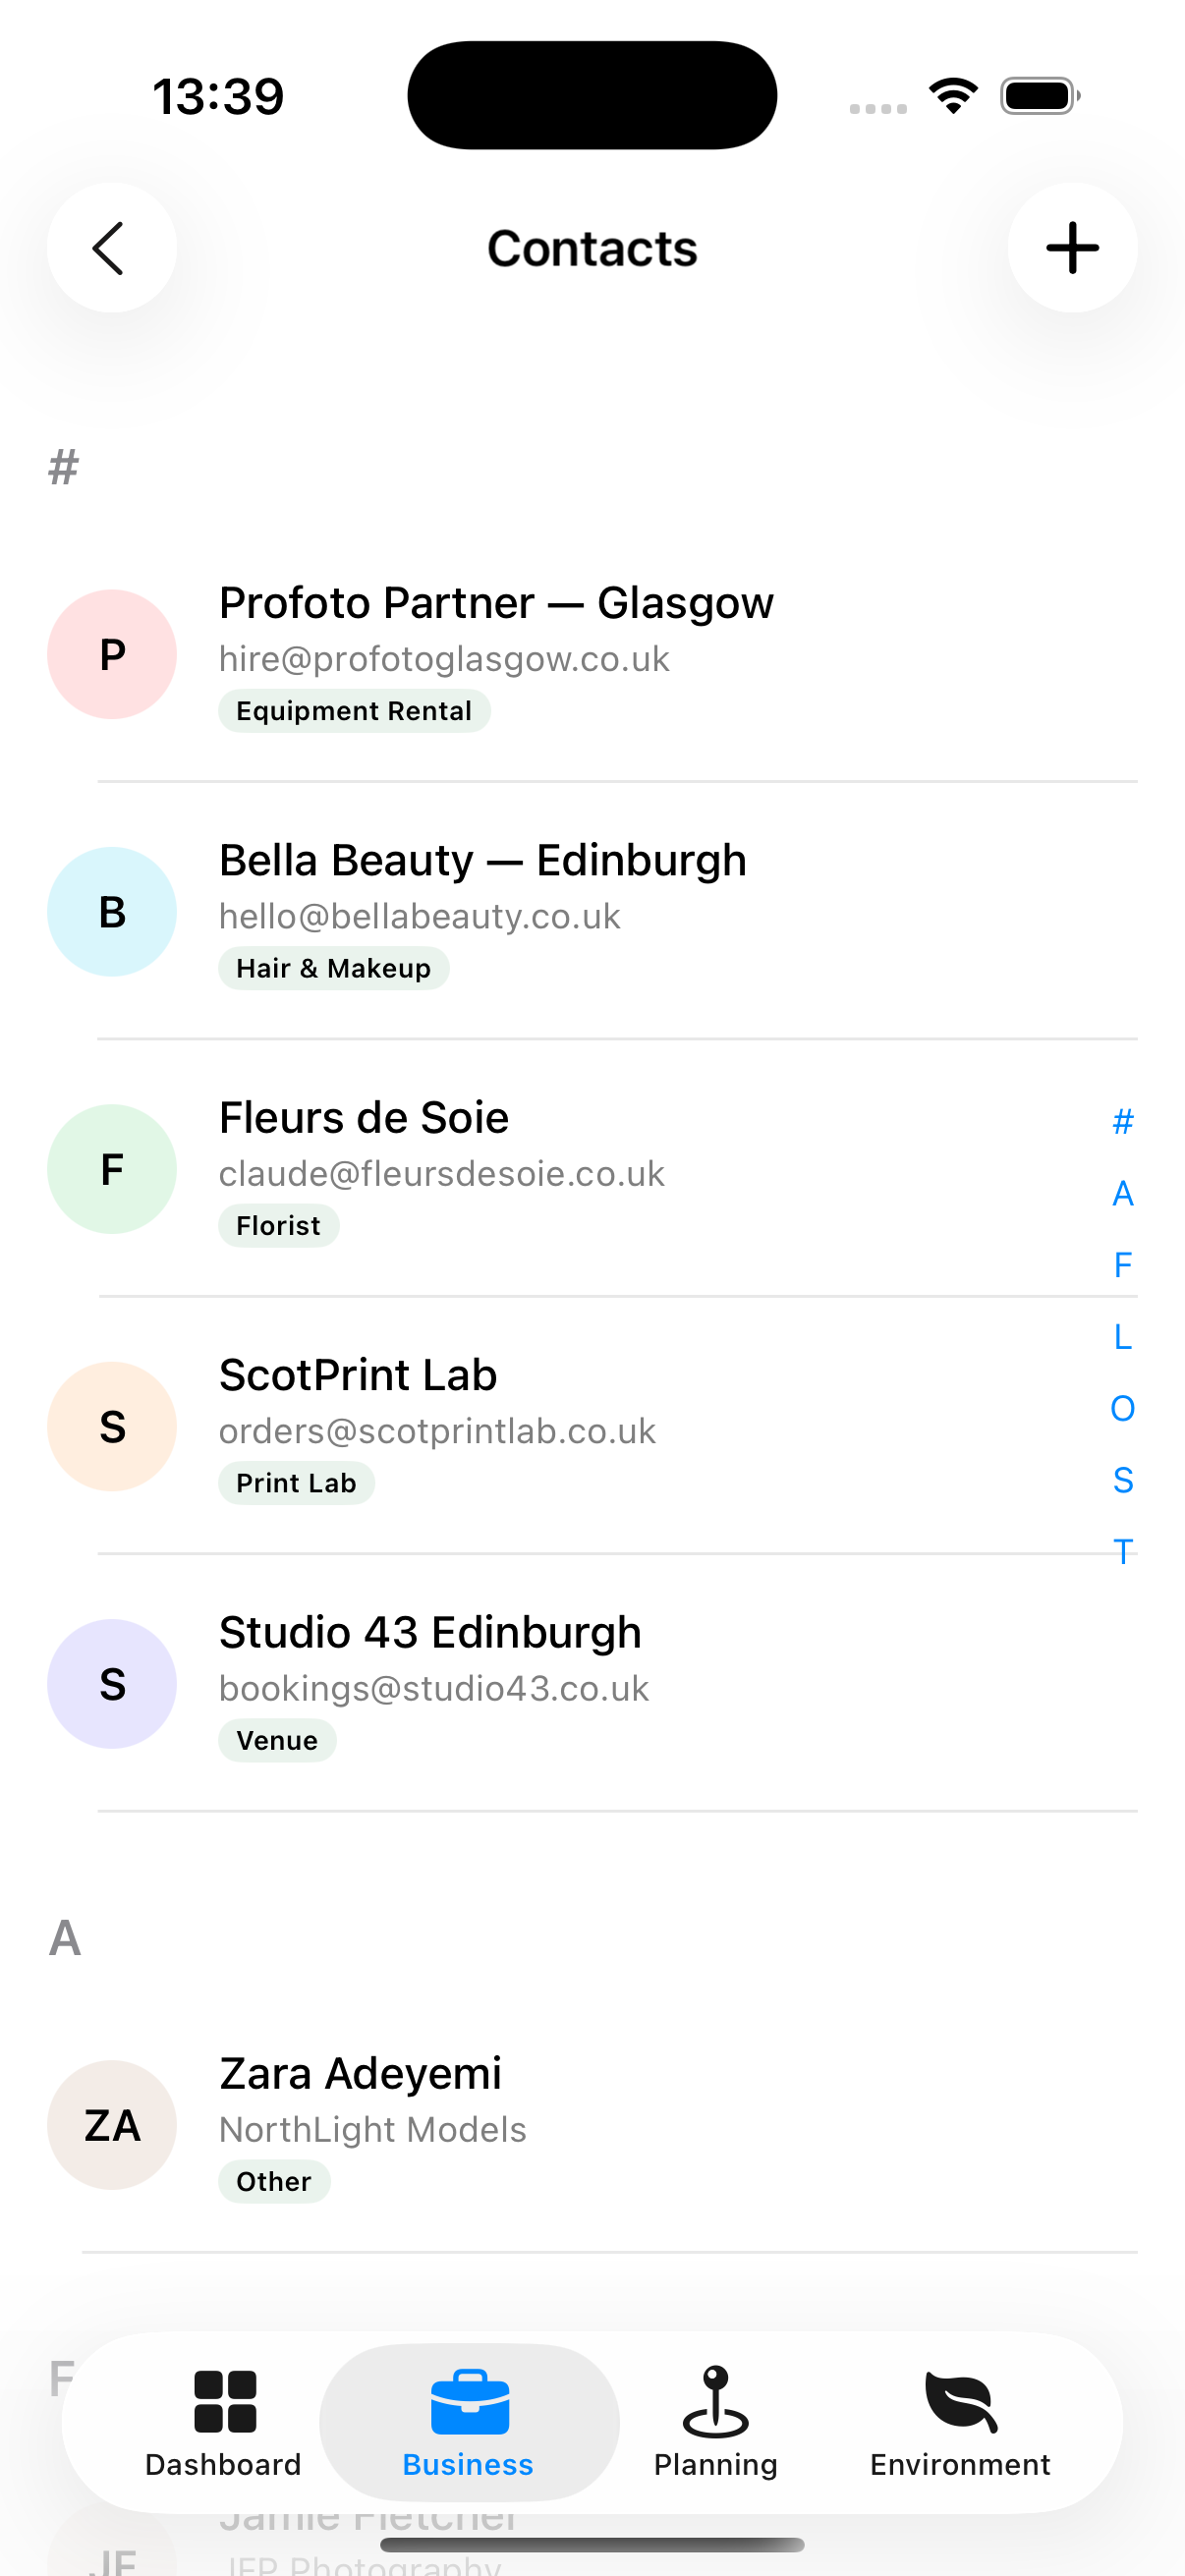Jump to section A in index
The height and width of the screenshot is (2576, 1185).
pos(1122,1193)
